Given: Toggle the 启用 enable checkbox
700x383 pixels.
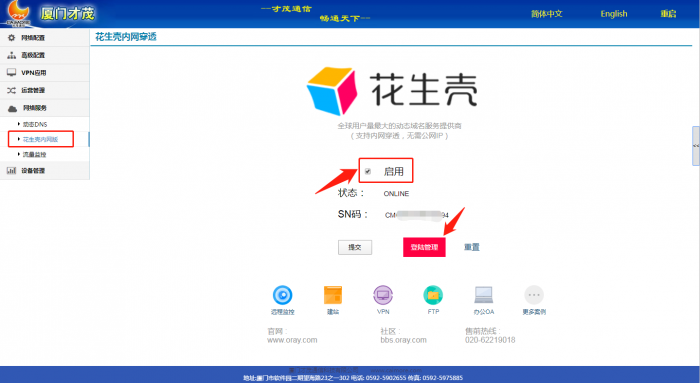Looking at the screenshot, I should point(368,171).
